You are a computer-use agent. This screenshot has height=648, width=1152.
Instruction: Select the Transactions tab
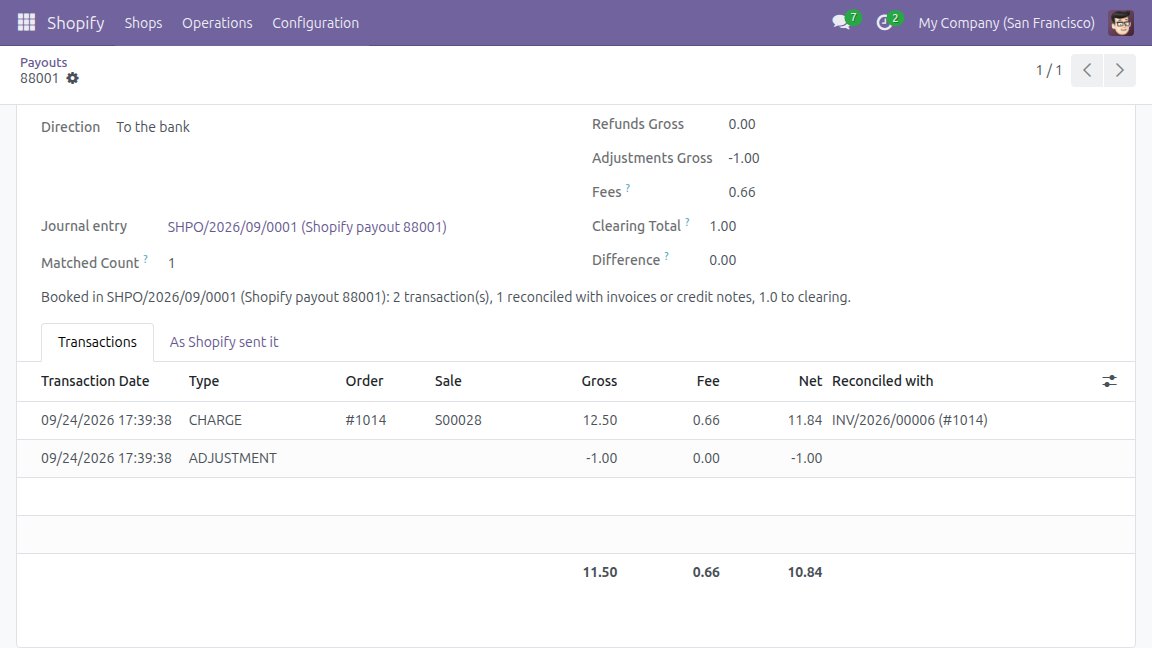coord(97,342)
